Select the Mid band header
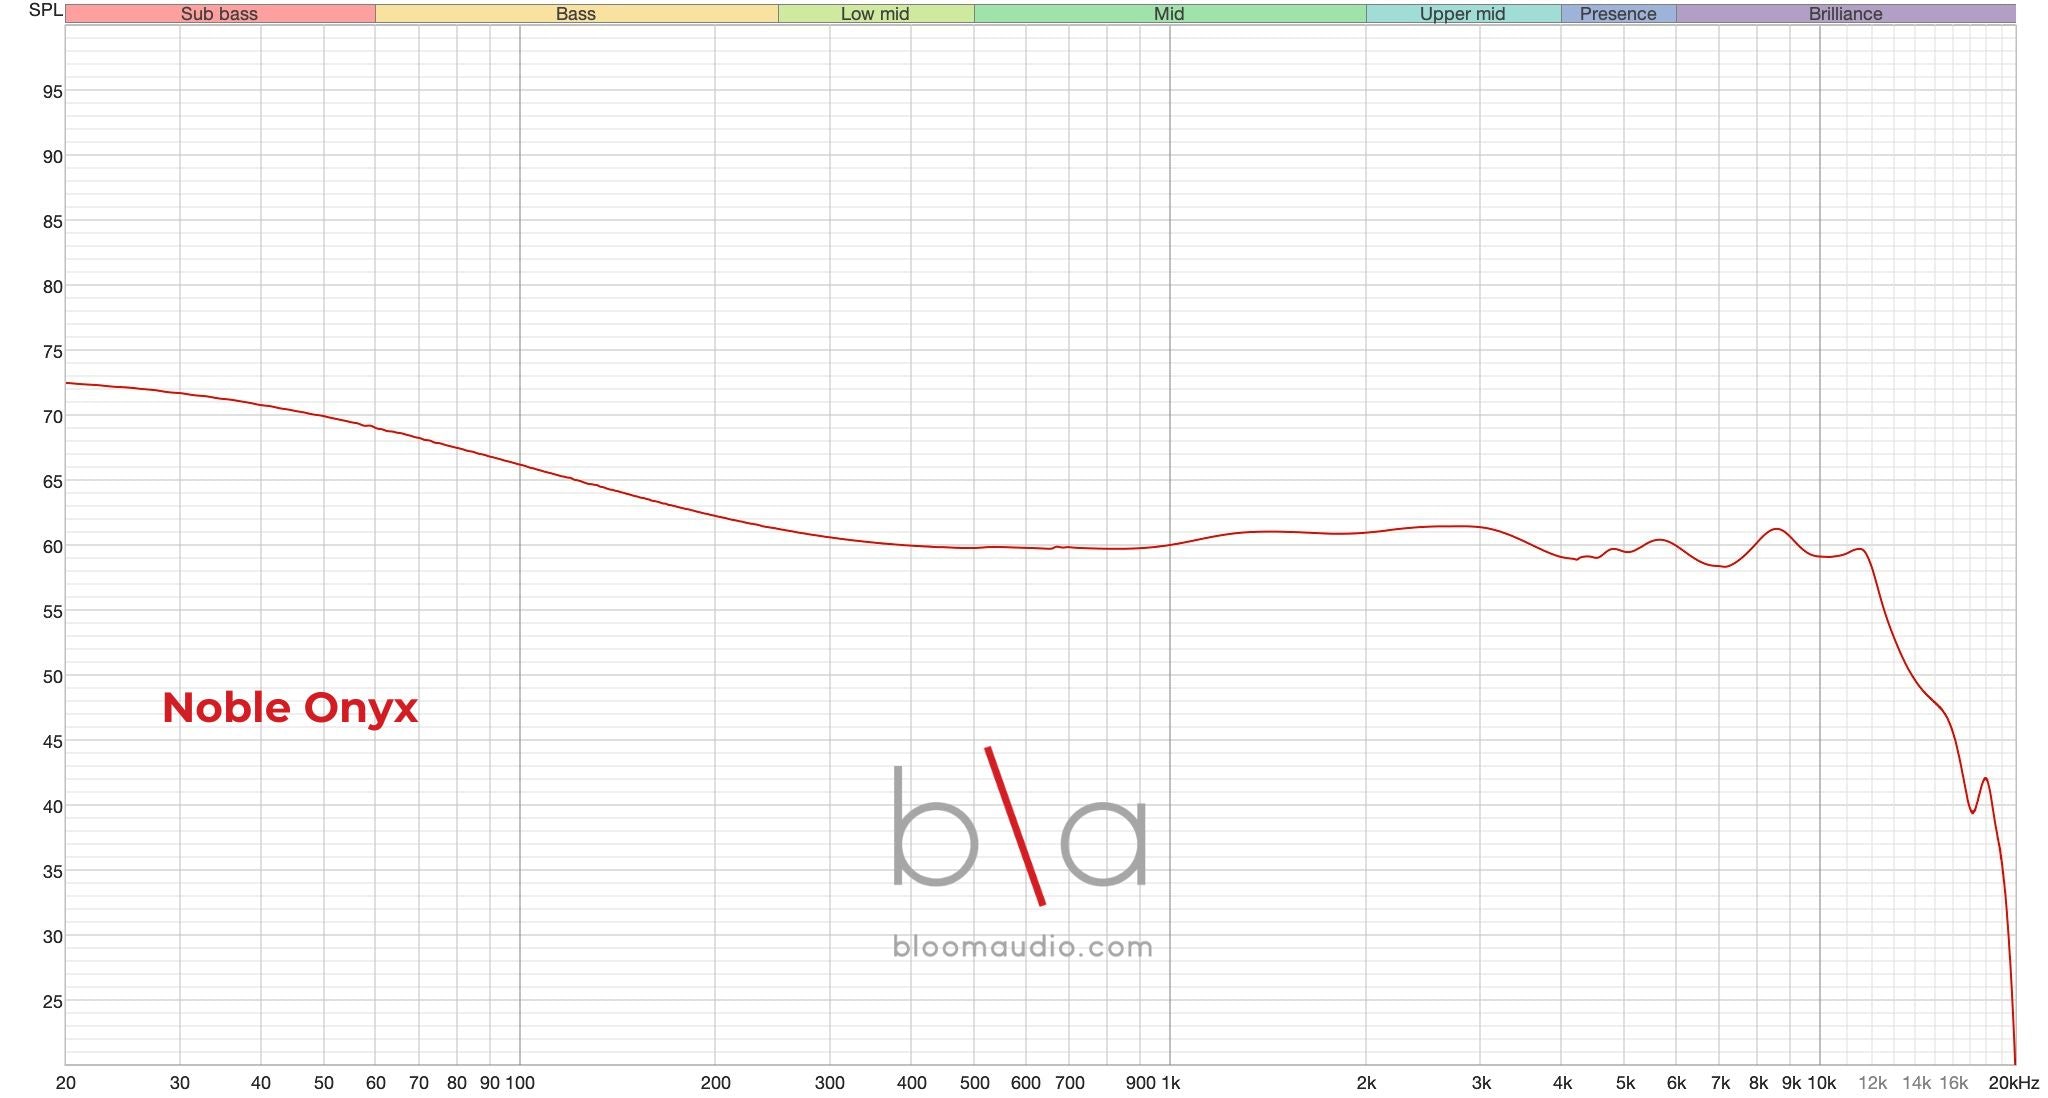Screen dimensions: 2048x1098 tap(1169, 14)
